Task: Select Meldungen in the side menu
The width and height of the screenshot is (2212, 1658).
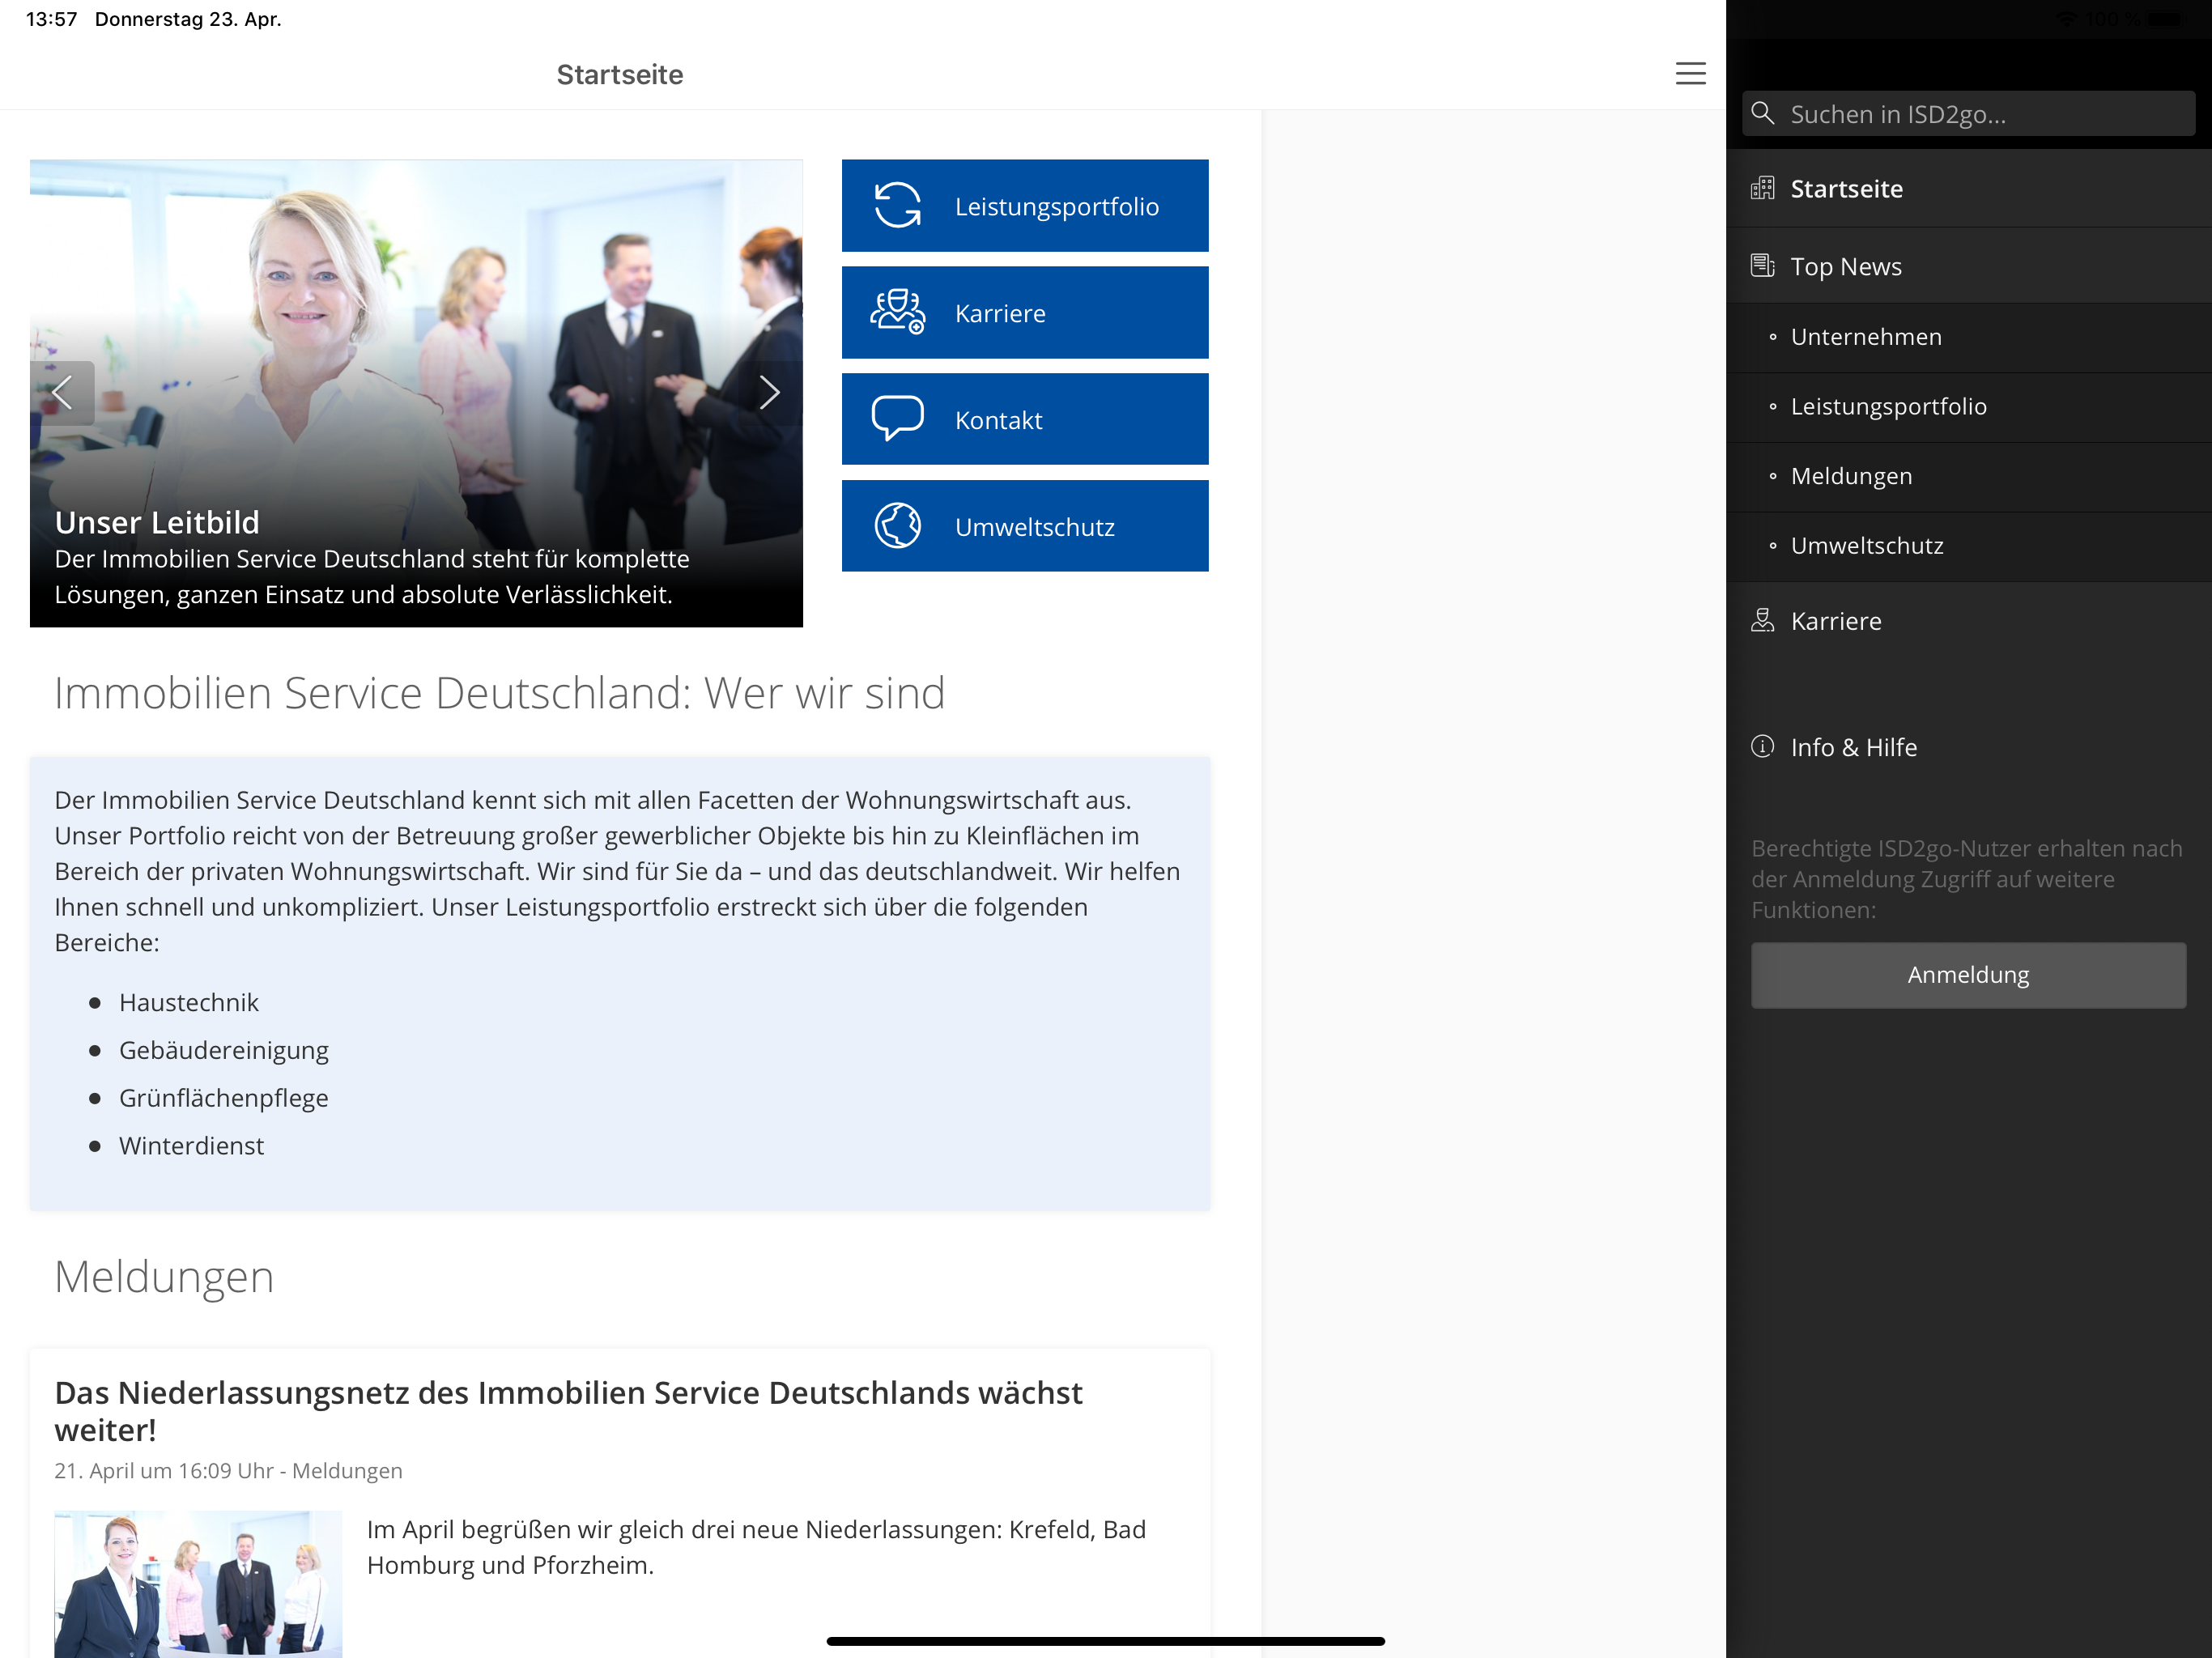Action: (x=1968, y=477)
